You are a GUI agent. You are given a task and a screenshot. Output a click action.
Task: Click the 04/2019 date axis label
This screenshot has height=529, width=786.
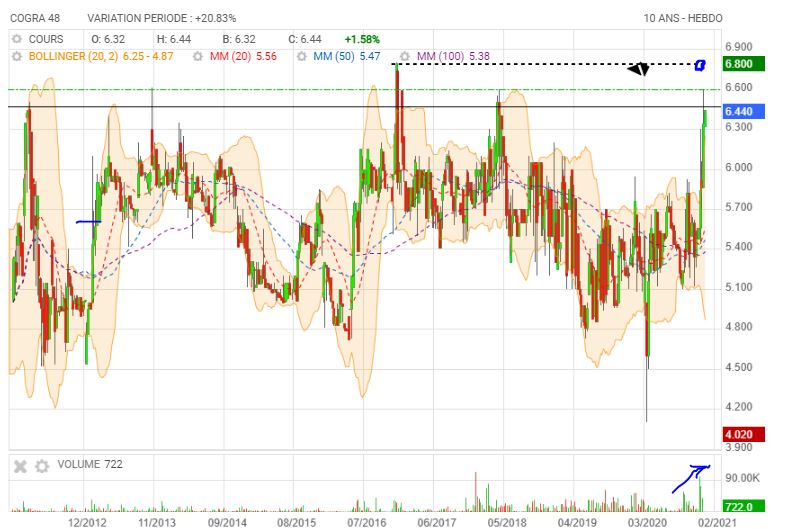(577, 522)
